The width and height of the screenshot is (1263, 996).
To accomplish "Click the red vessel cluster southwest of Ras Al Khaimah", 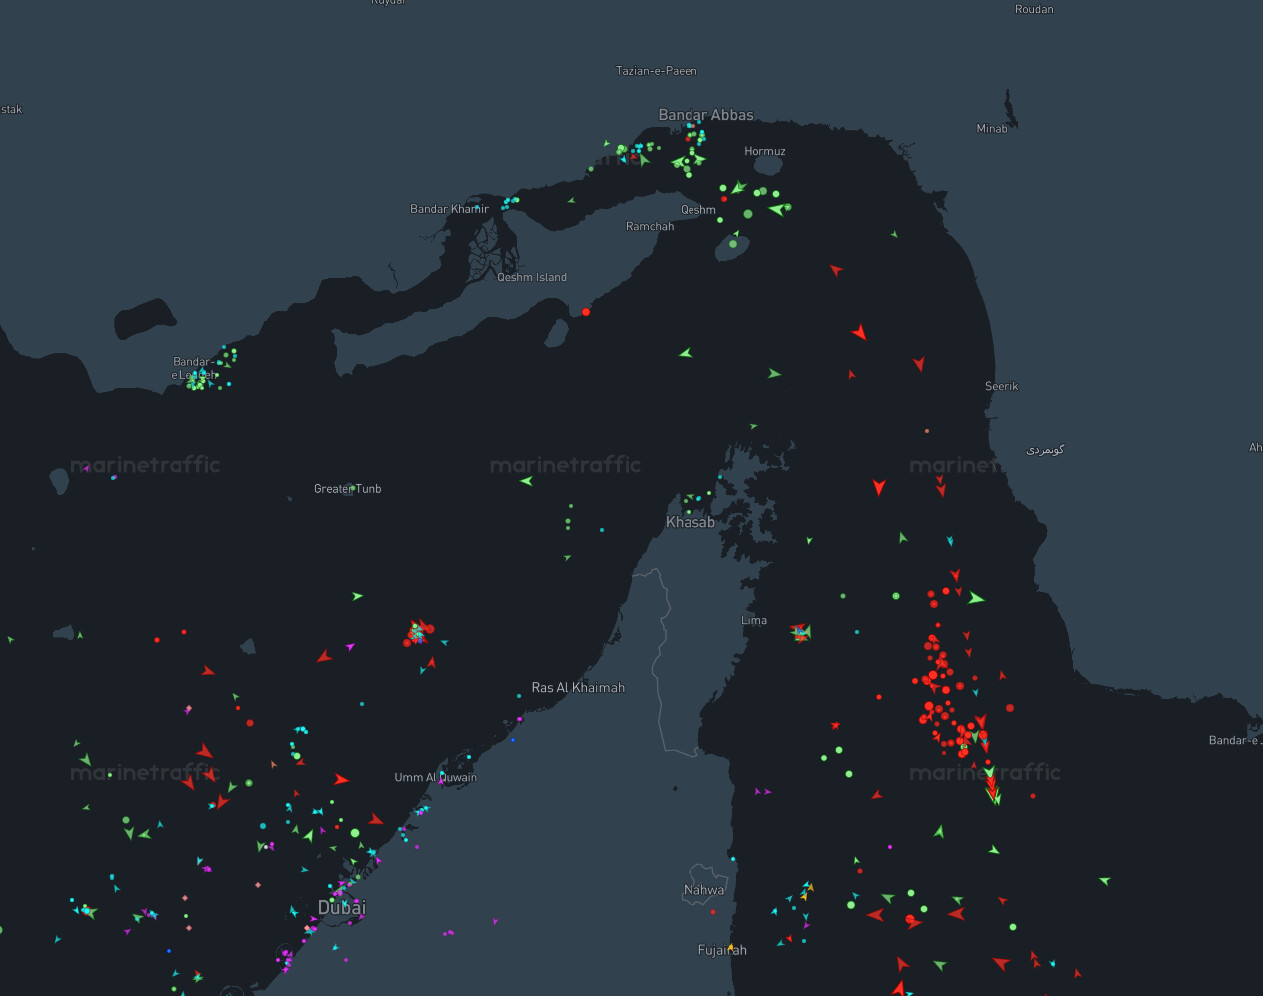I will point(417,633).
